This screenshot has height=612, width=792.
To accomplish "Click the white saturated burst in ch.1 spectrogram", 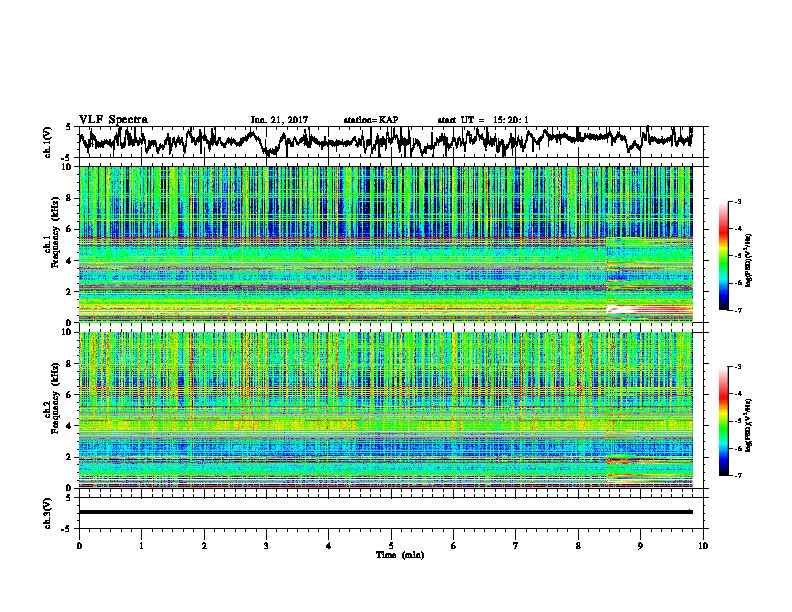I will pyautogui.click(x=649, y=310).
